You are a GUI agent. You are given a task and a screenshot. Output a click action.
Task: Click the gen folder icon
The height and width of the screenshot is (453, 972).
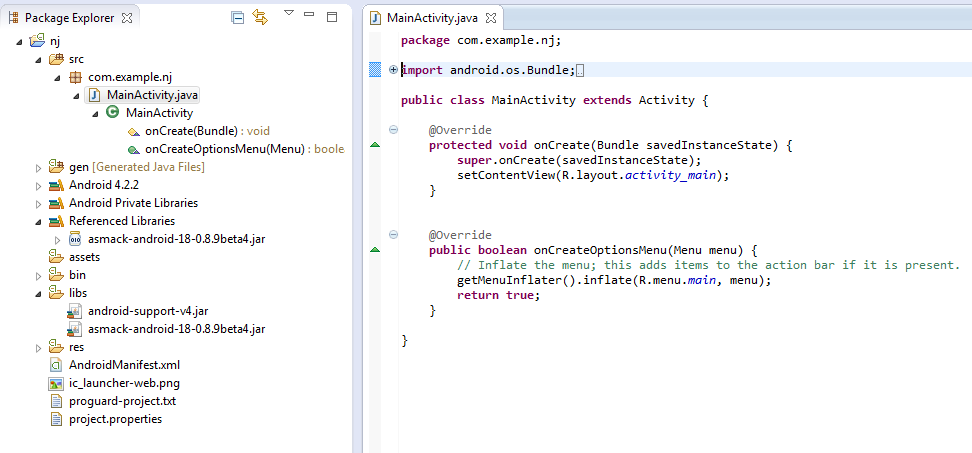[56, 167]
